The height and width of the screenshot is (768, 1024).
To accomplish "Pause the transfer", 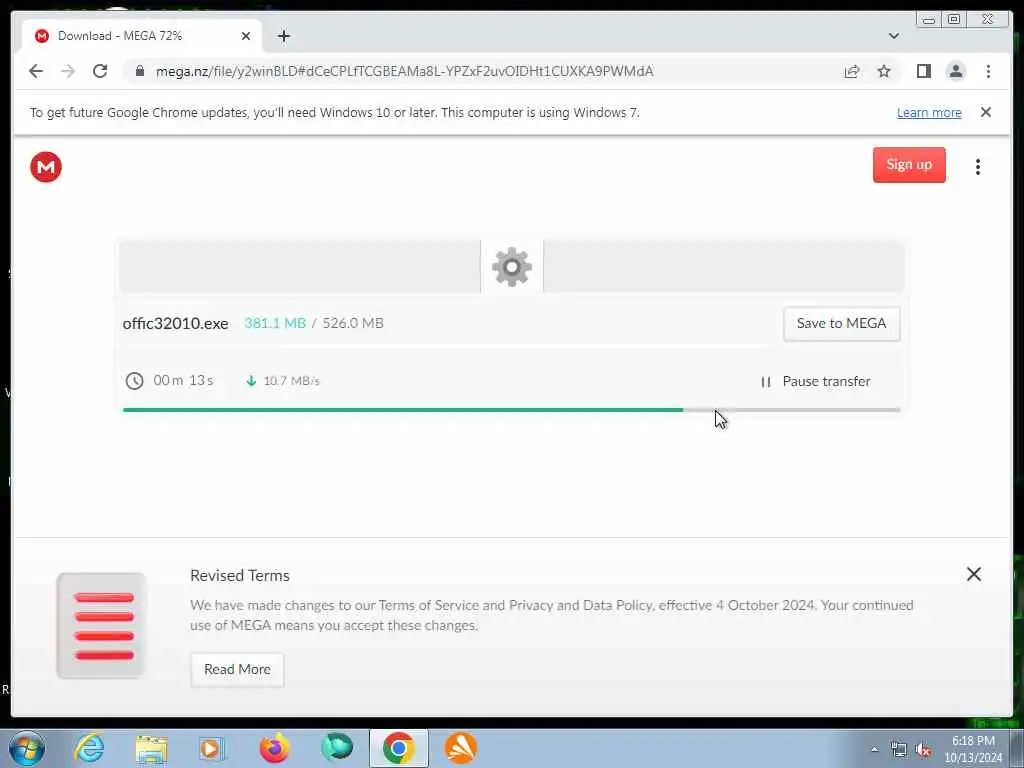I will coord(816,381).
